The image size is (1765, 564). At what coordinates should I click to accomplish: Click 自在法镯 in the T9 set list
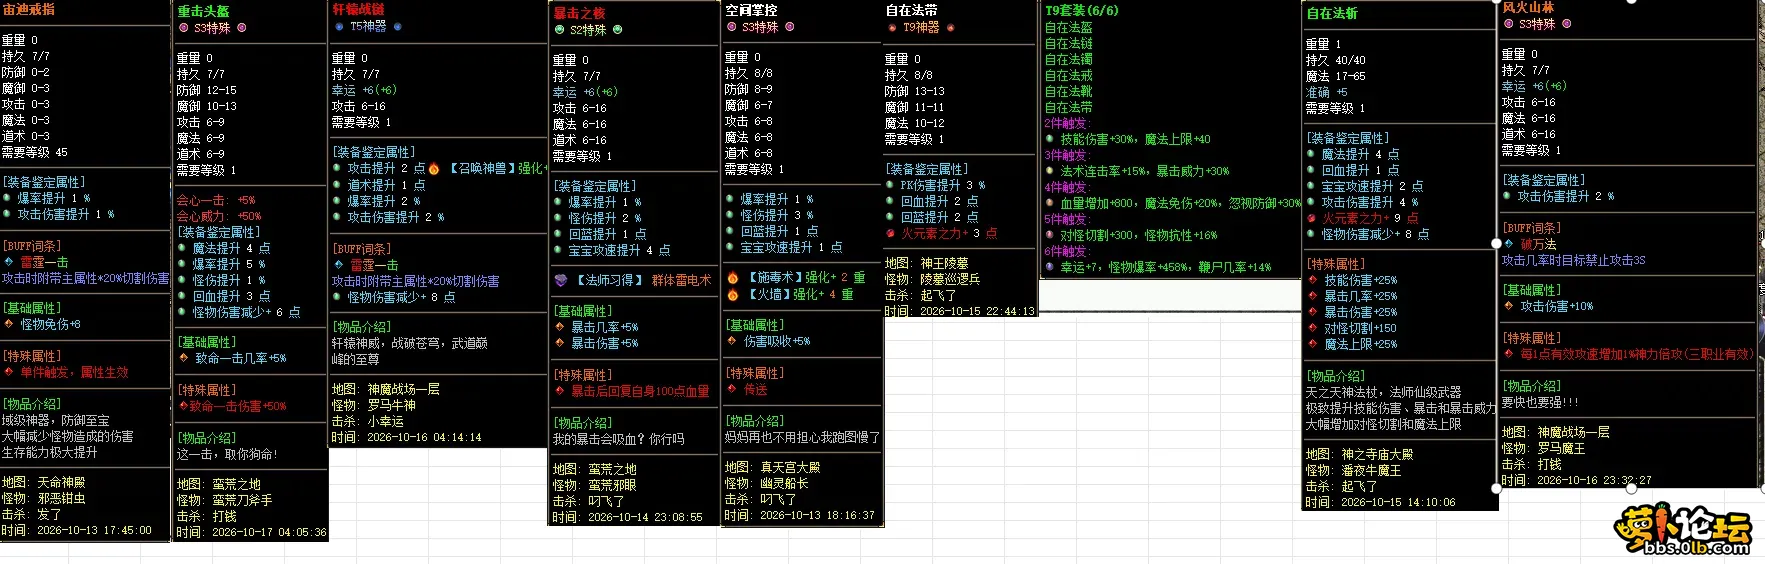(1069, 60)
